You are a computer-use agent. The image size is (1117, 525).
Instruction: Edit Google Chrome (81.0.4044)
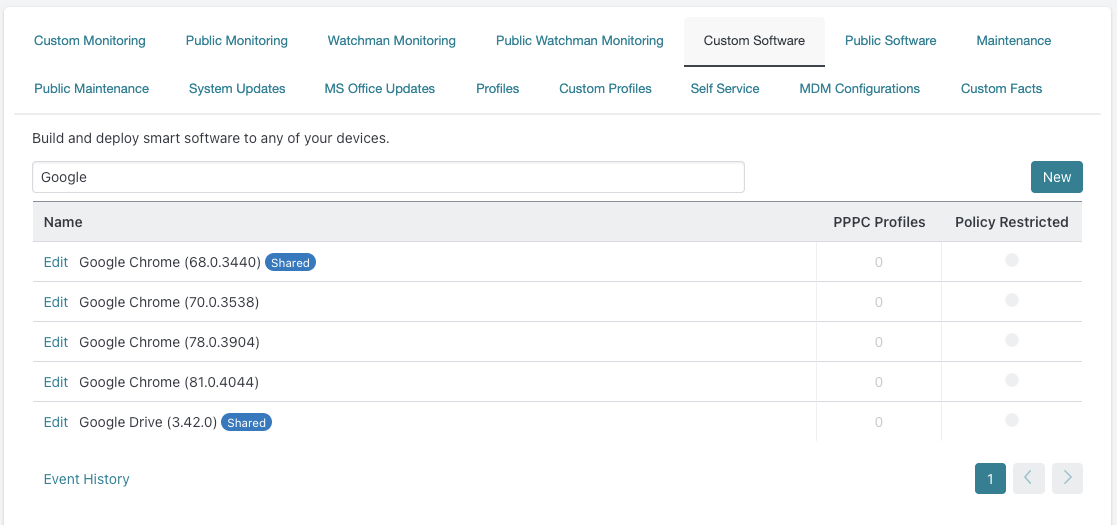[56, 382]
